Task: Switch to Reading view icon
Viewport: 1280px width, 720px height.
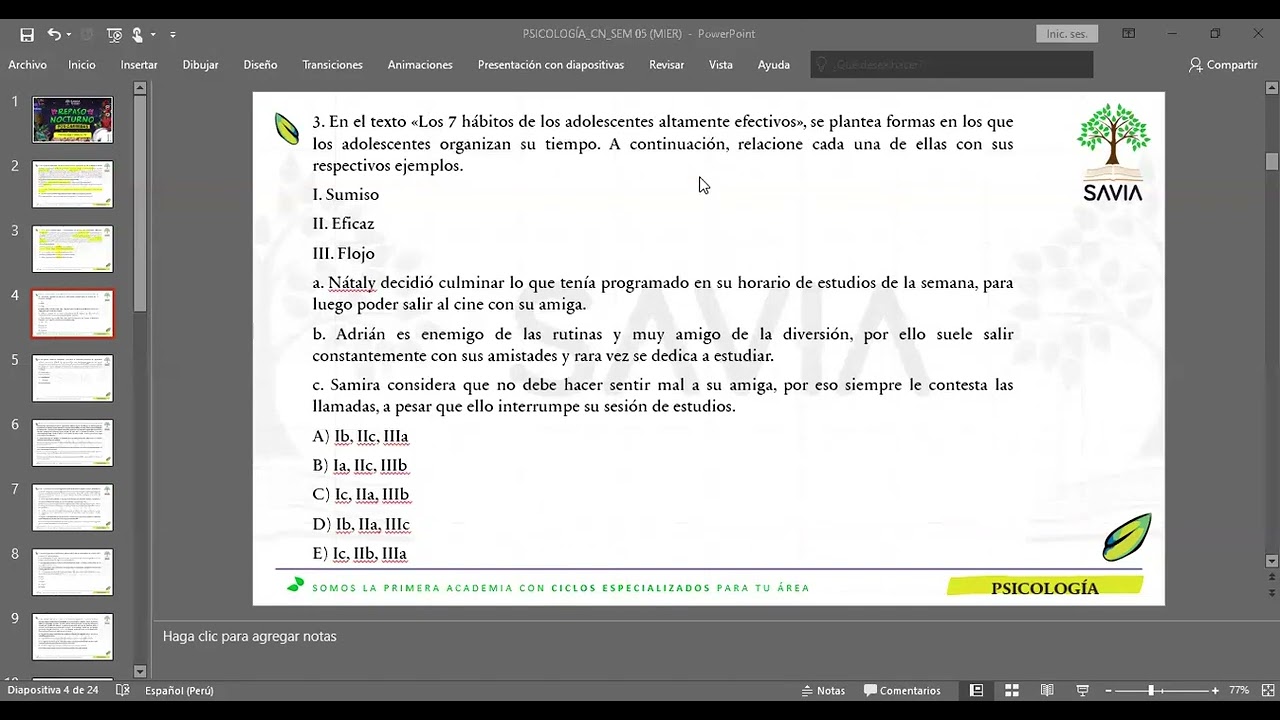Action: click(x=1047, y=690)
